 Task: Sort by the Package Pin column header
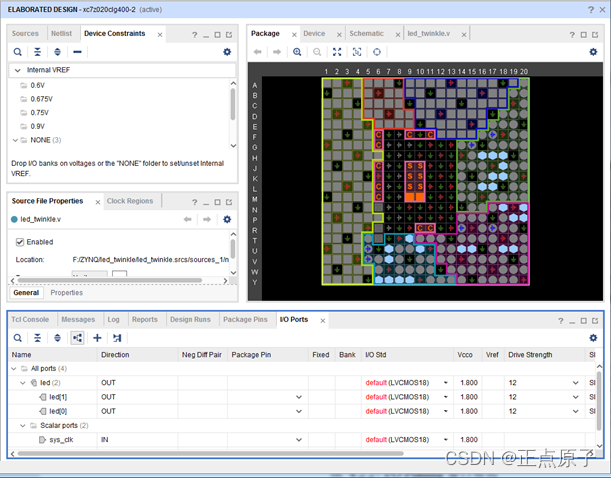(x=268, y=355)
